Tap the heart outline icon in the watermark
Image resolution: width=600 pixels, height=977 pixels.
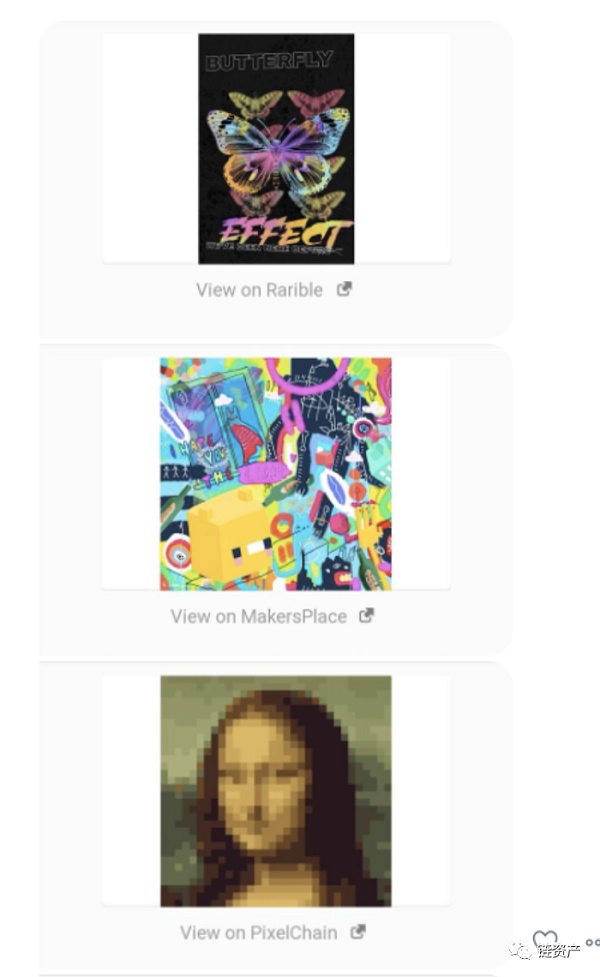click(x=545, y=940)
